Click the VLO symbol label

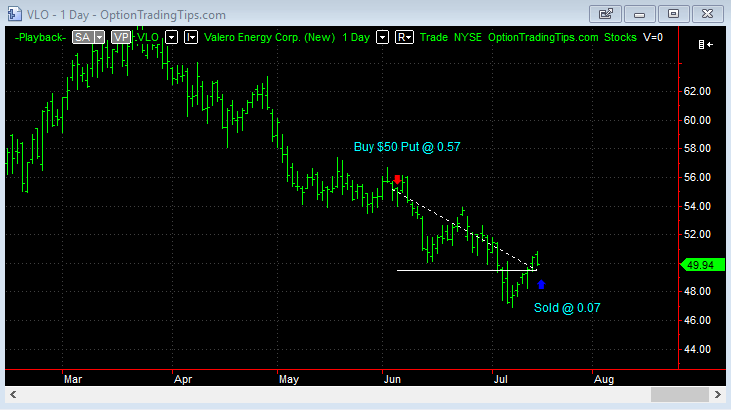click(148, 37)
